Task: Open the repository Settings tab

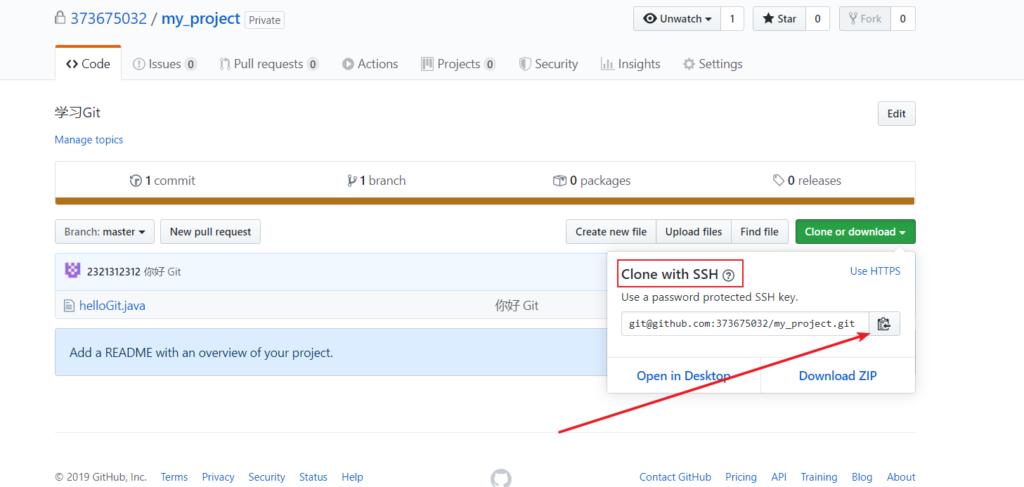Action: 712,64
